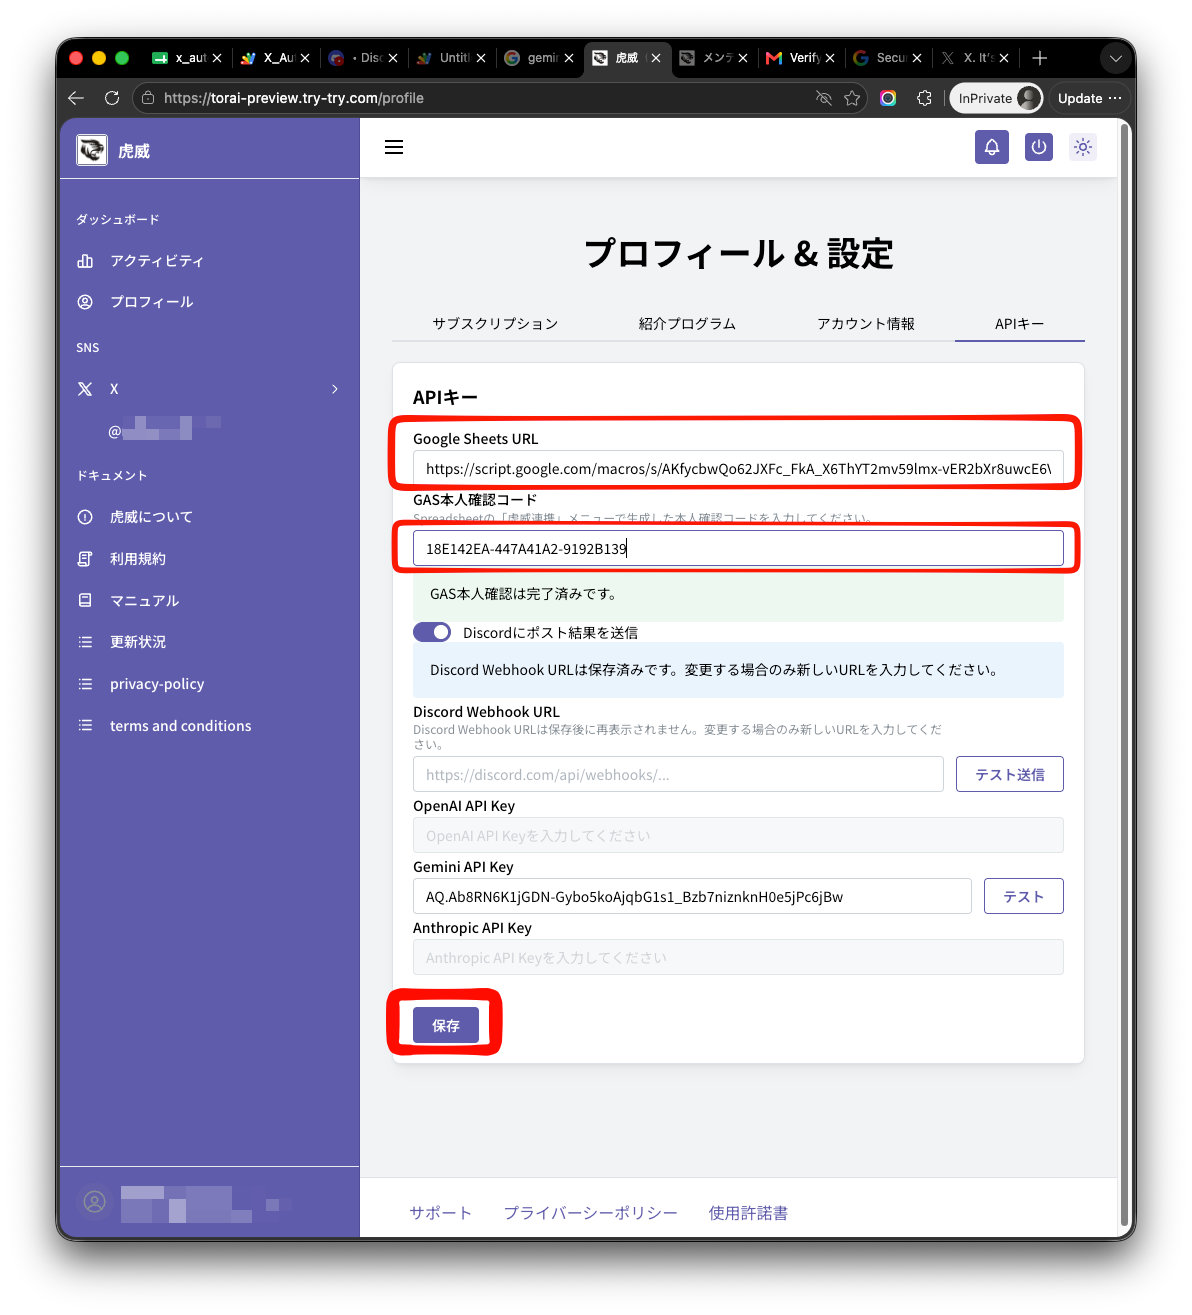Click the 保存 button
The width and height of the screenshot is (1192, 1315).
446,1025
